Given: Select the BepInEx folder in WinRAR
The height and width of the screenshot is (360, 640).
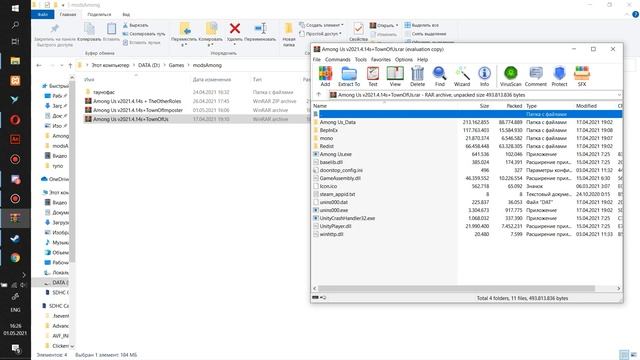Looking at the screenshot, I should pyautogui.click(x=329, y=130).
